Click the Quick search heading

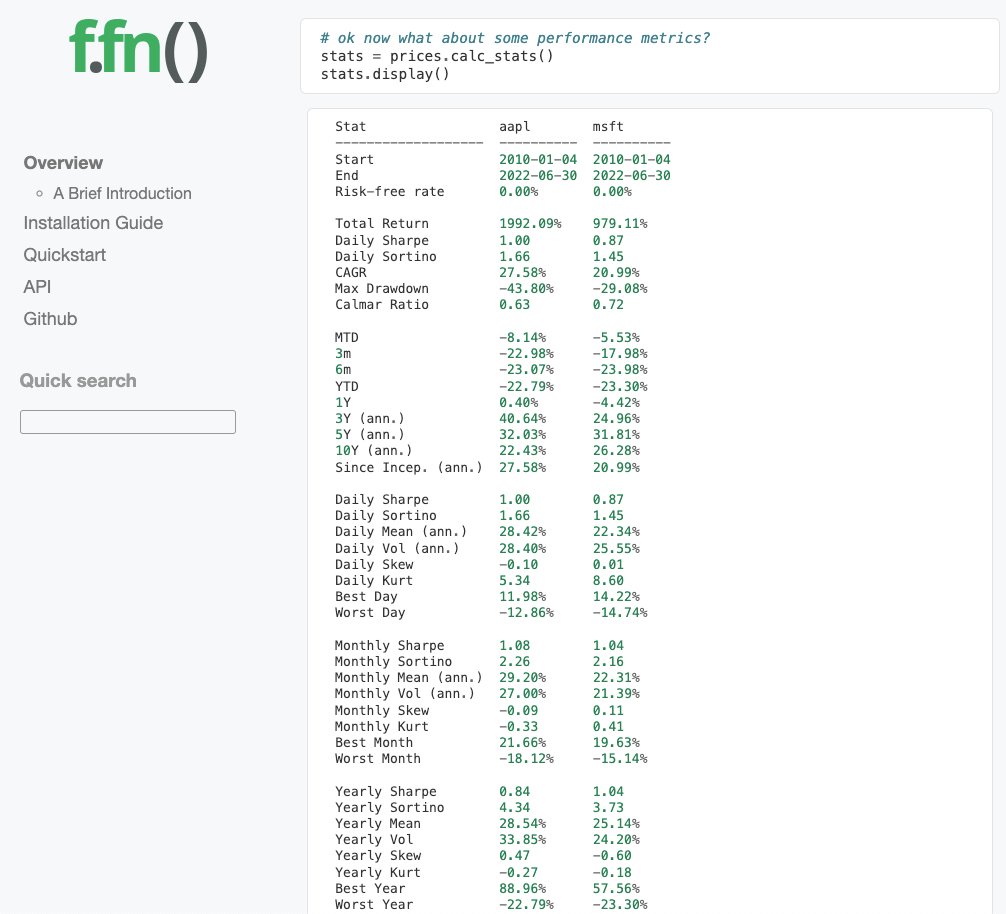pyautogui.click(x=78, y=380)
